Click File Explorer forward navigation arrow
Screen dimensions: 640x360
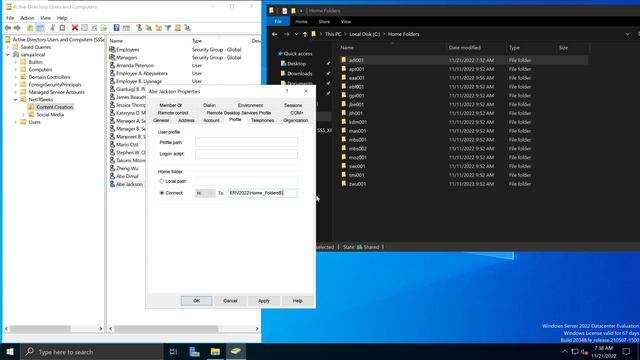(x=287, y=34)
